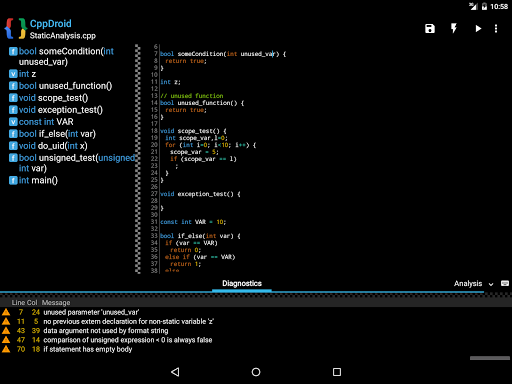
Task: Click the checkered divider between outline and editor
Action: click(x=138, y=159)
